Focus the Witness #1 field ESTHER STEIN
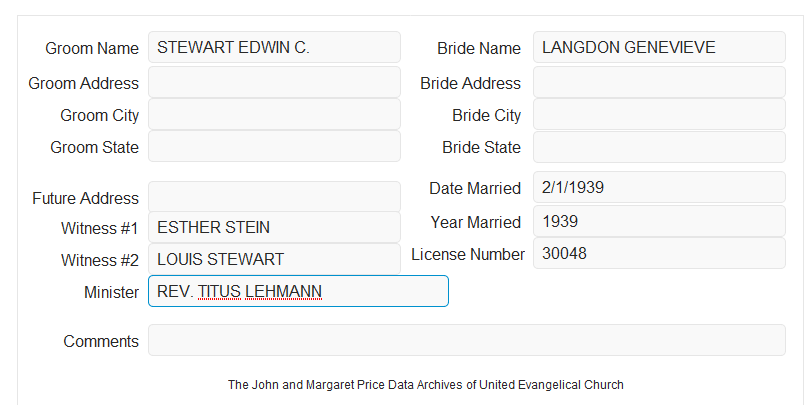This screenshot has width=805, height=405. click(x=274, y=227)
